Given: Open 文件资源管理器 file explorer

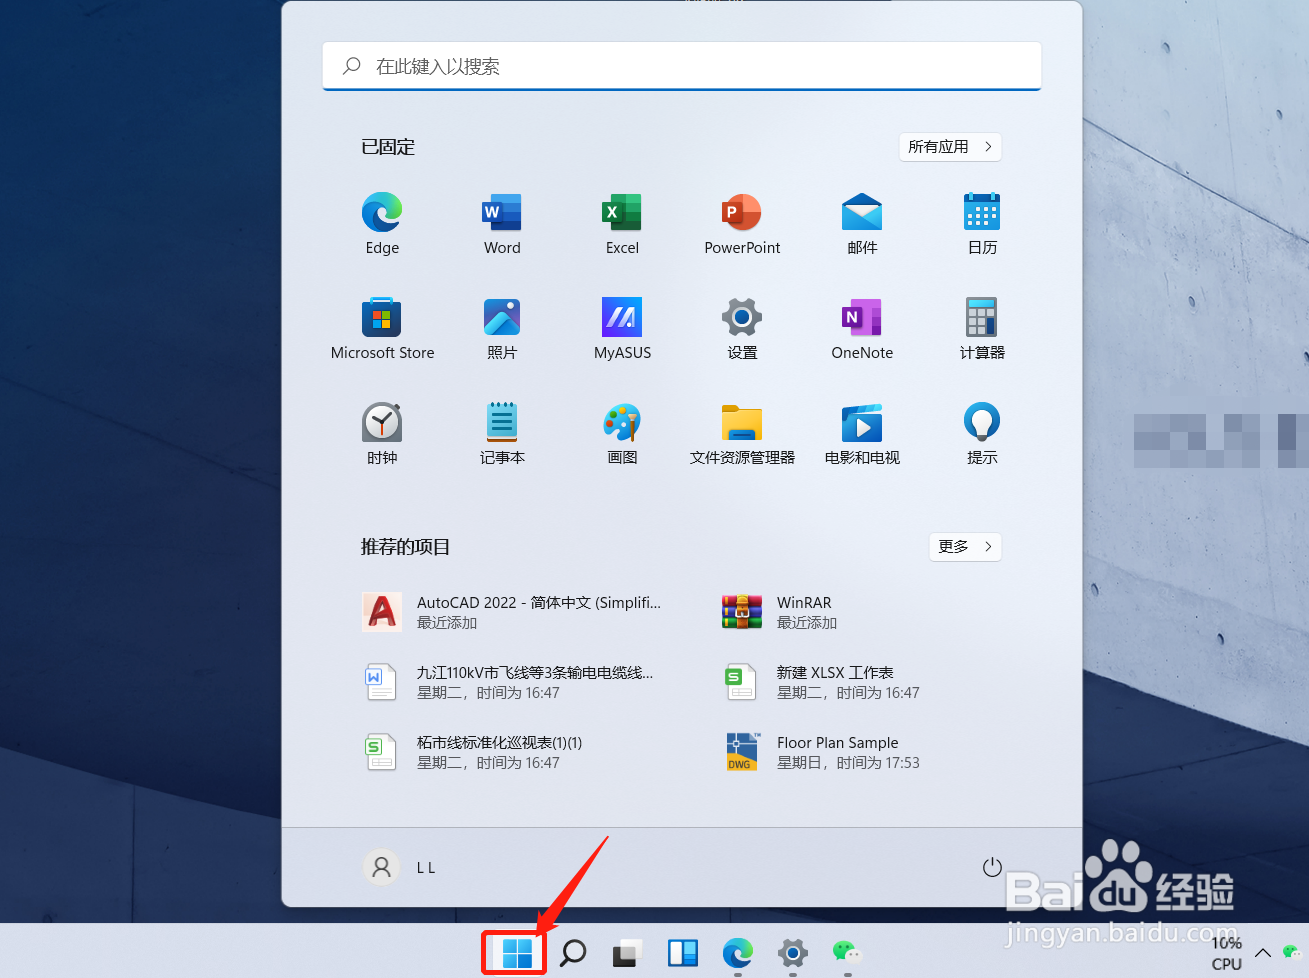Looking at the screenshot, I should (742, 434).
